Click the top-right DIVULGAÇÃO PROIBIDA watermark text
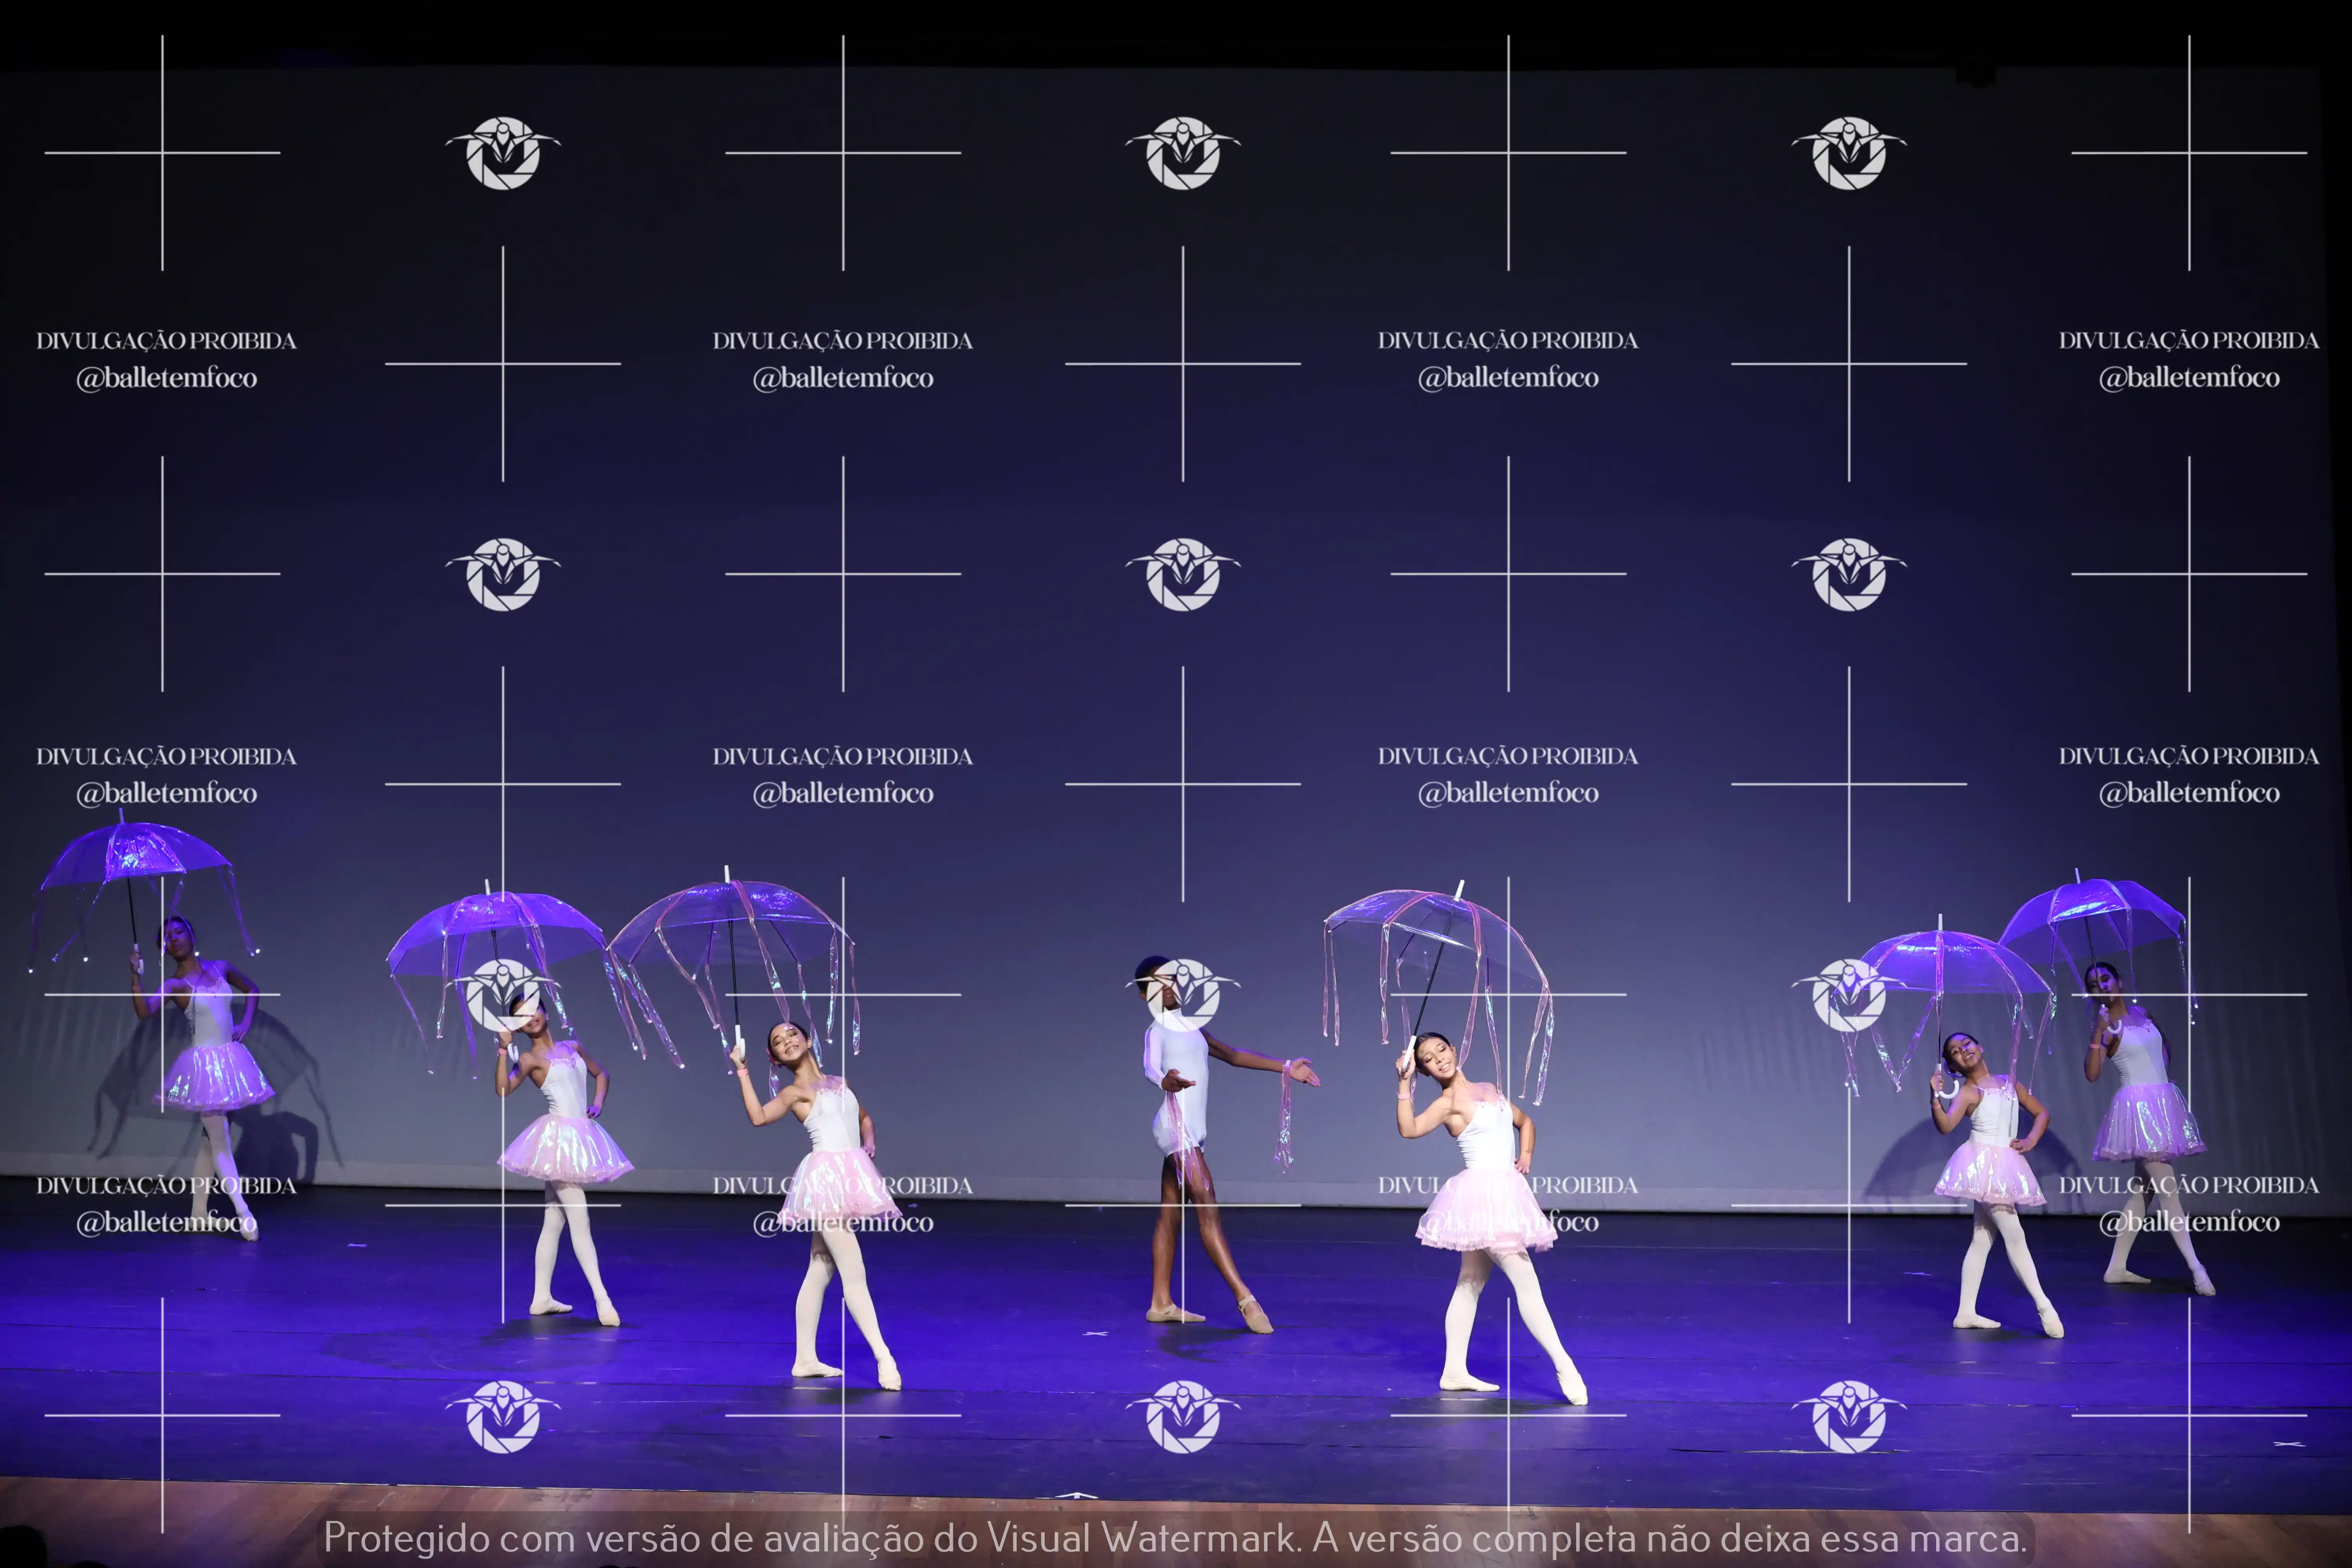 click(x=2188, y=341)
